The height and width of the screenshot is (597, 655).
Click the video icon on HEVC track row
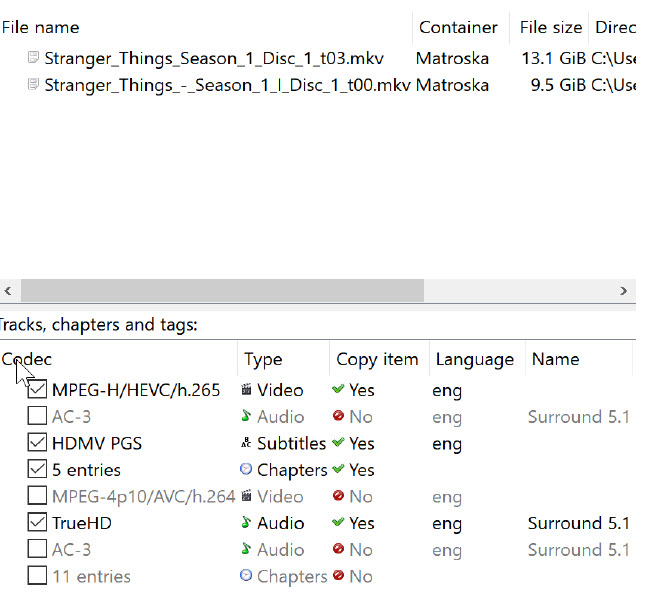[246, 390]
